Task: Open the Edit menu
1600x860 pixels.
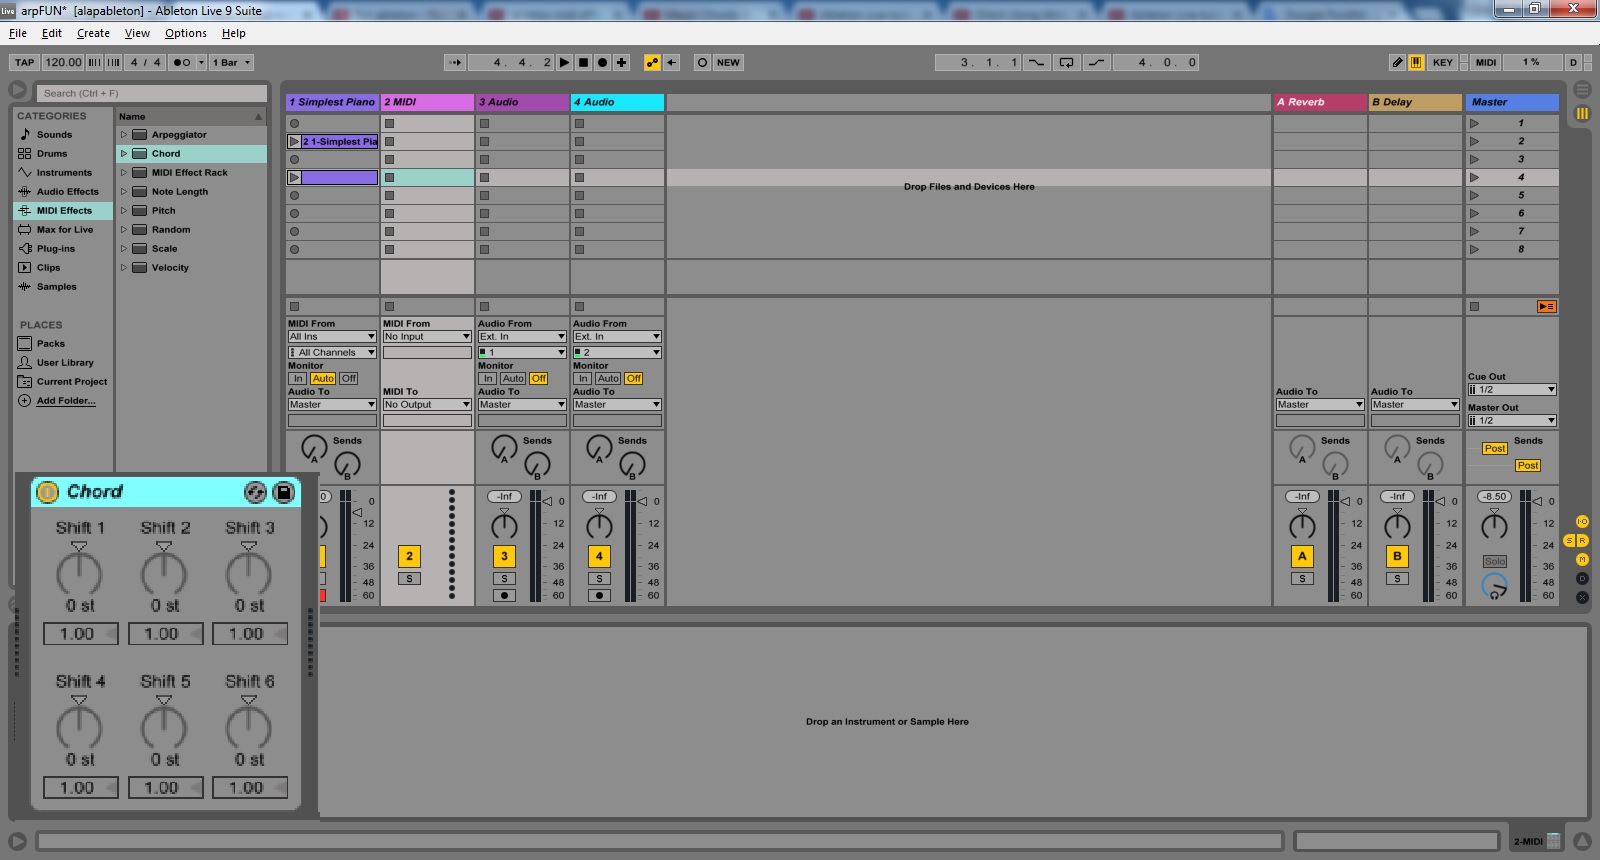Action: (52, 33)
